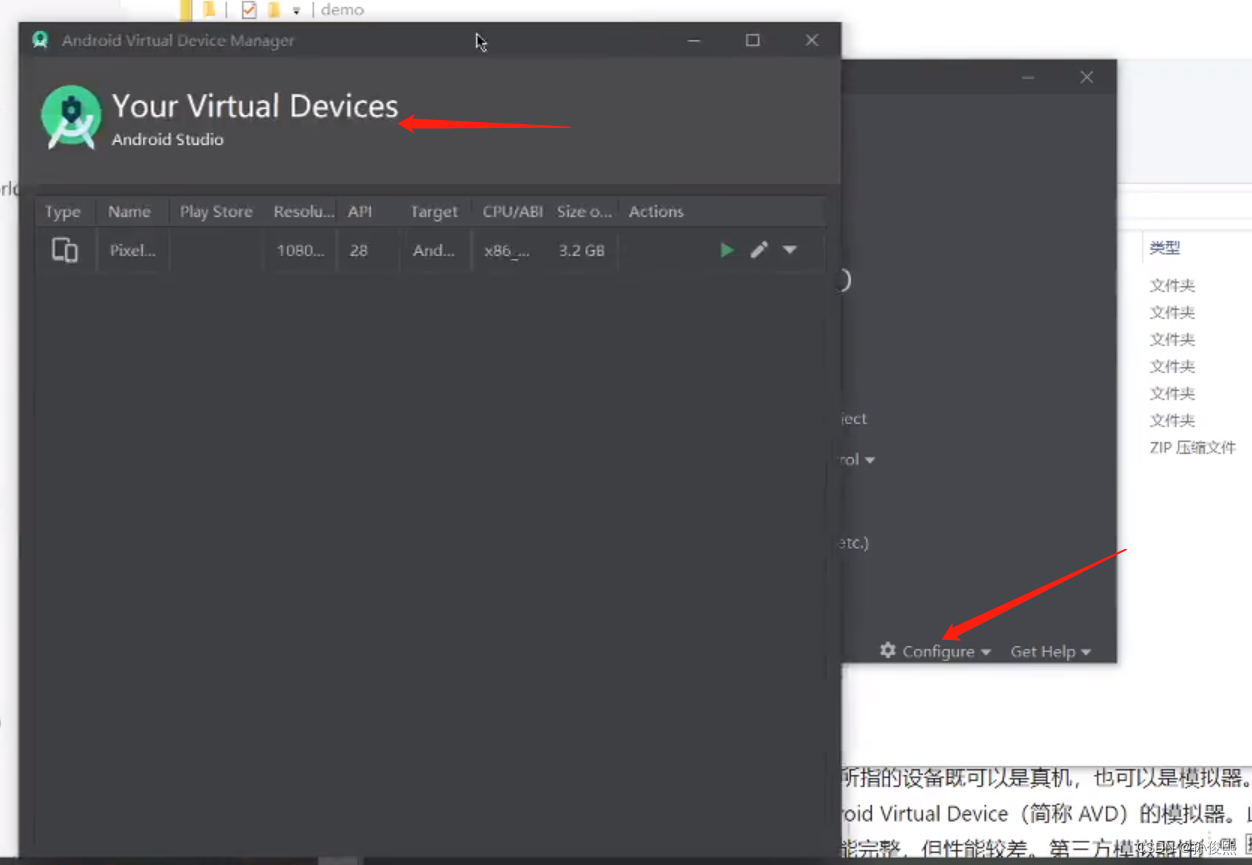Click the AVD Manager title bar icon
Screen dimensions: 1252x865
coord(40,40)
